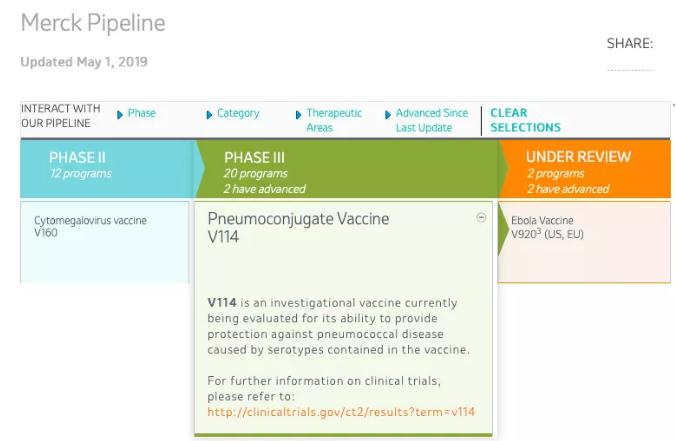Click the arrow icon beside Phase filter
This screenshot has width=676, height=441.
click(120, 114)
